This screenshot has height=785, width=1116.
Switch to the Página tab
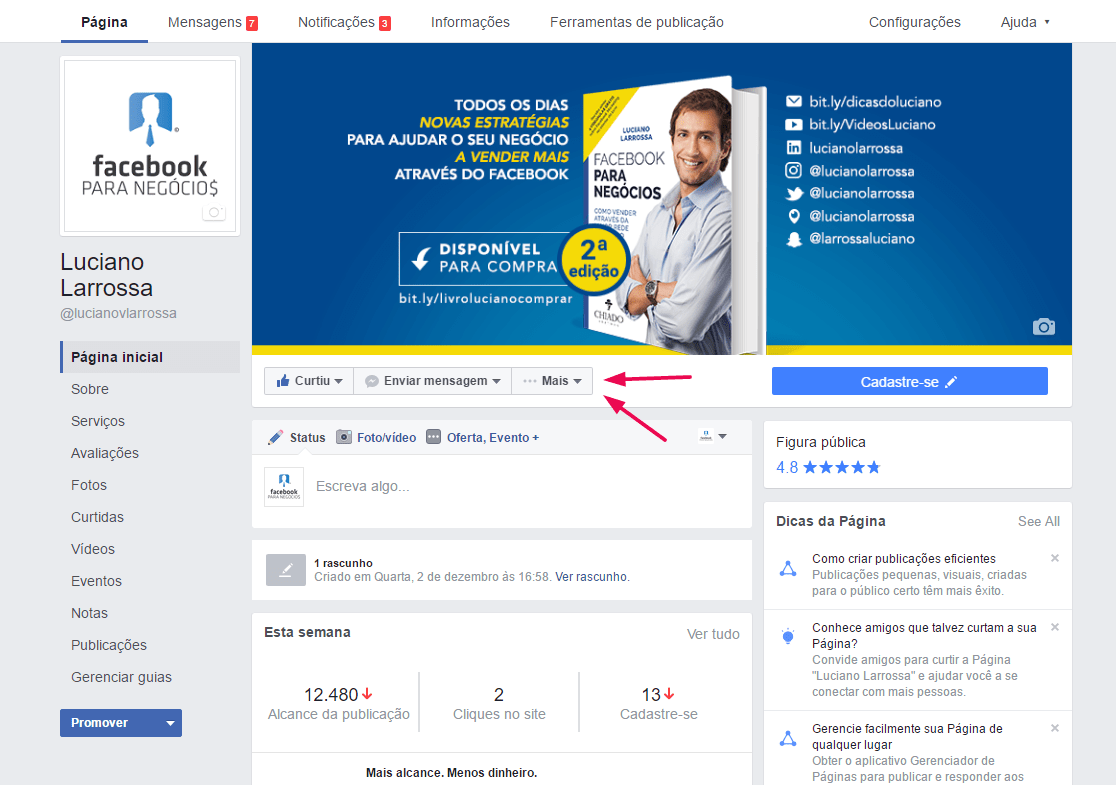tap(105, 22)
